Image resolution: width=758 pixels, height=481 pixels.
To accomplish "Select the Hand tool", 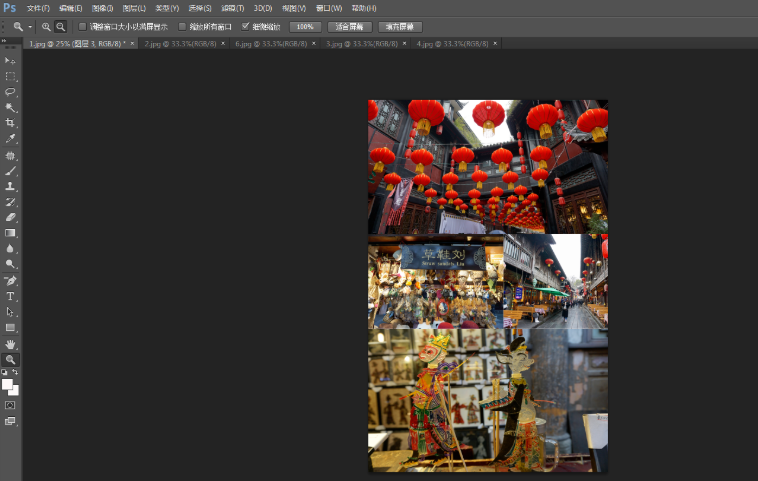I will point(10,344).
